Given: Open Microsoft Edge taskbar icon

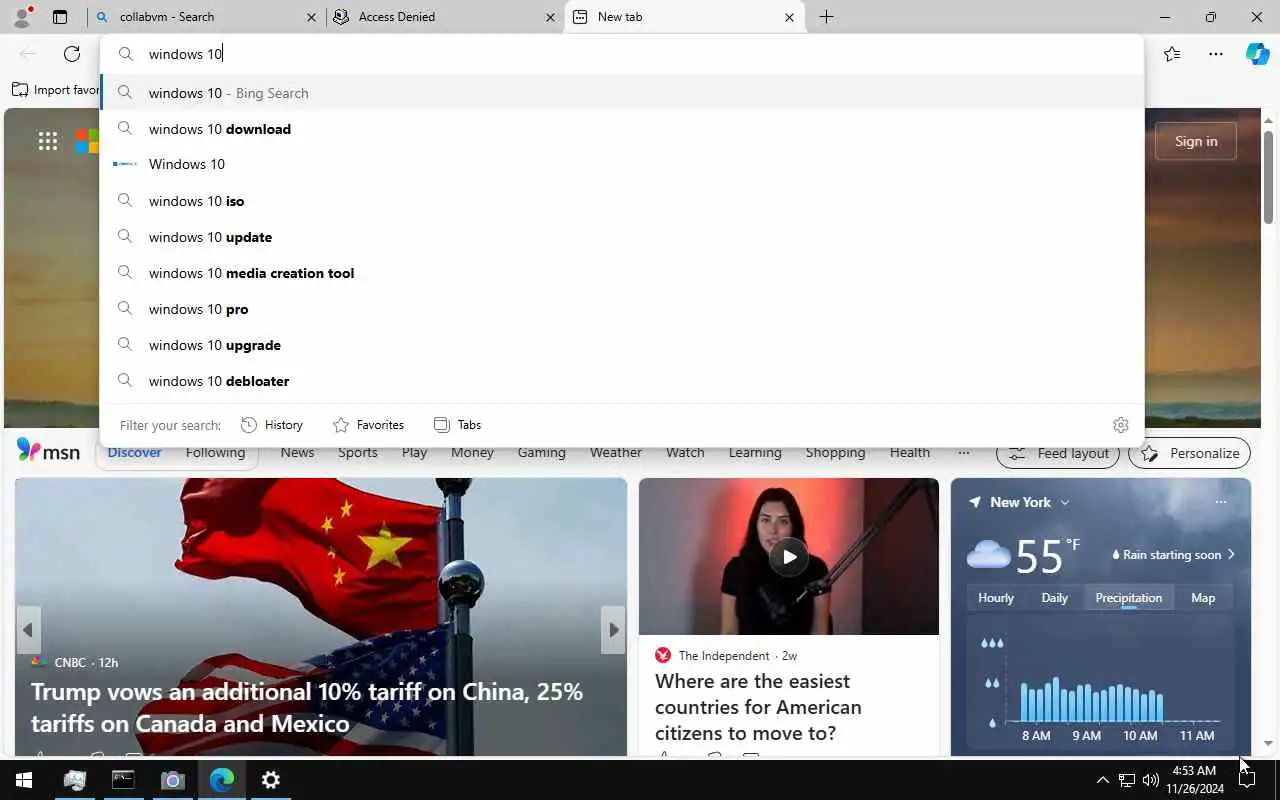Looking at the screenshot, I should click(222, 780).
